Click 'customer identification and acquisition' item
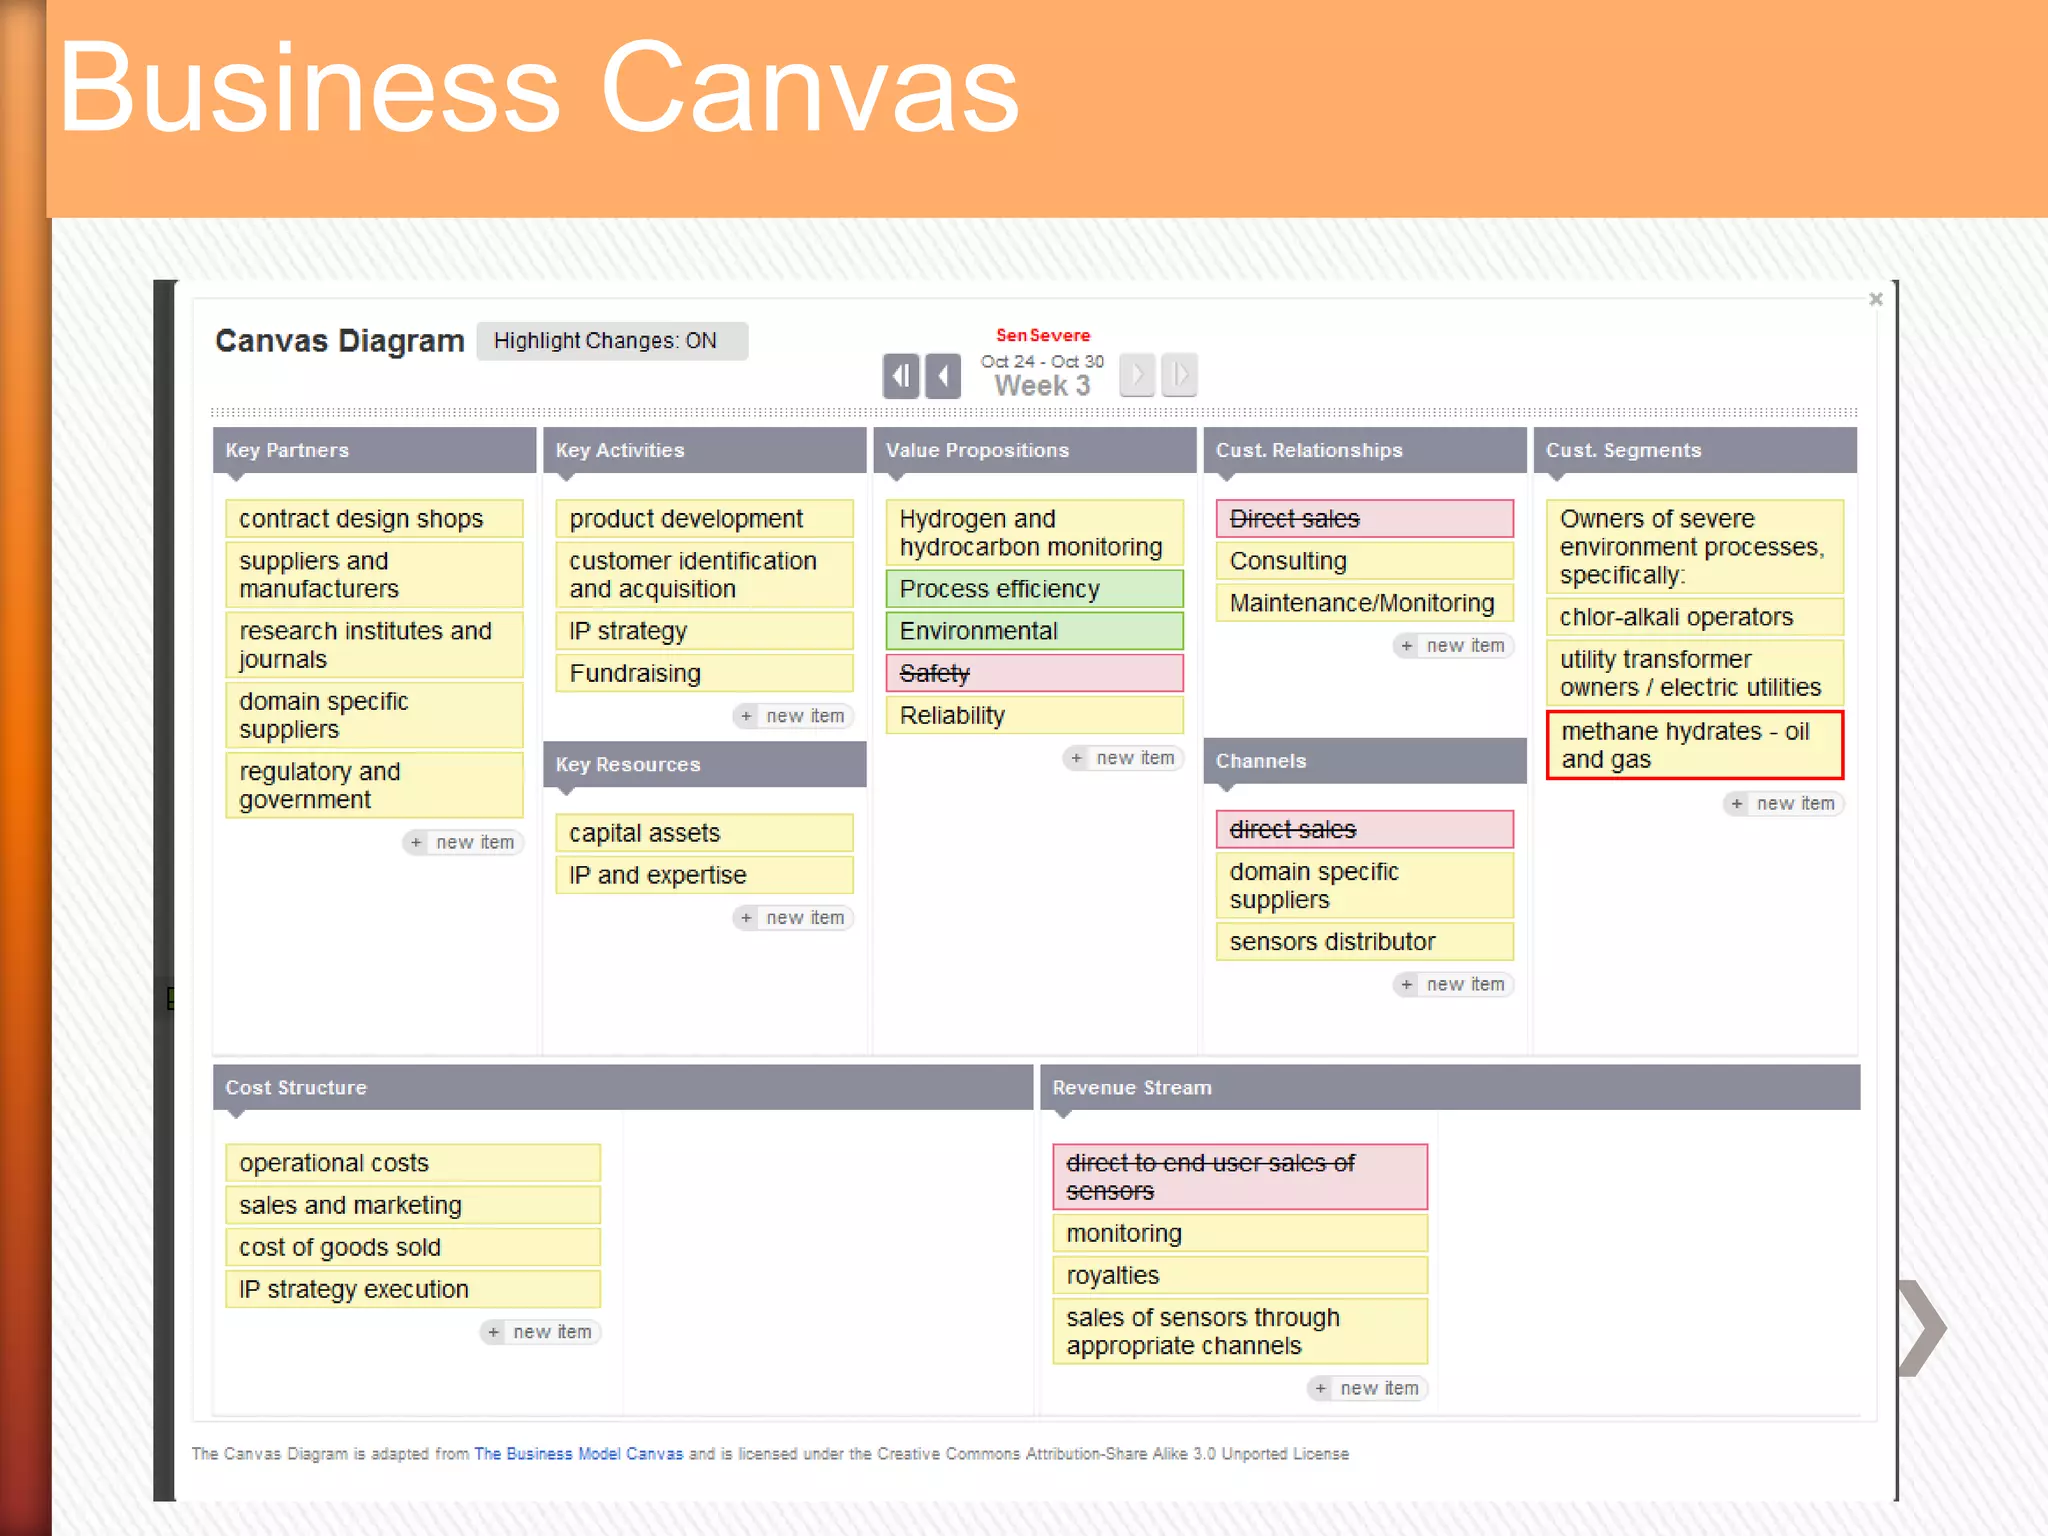 pos(704,575)
